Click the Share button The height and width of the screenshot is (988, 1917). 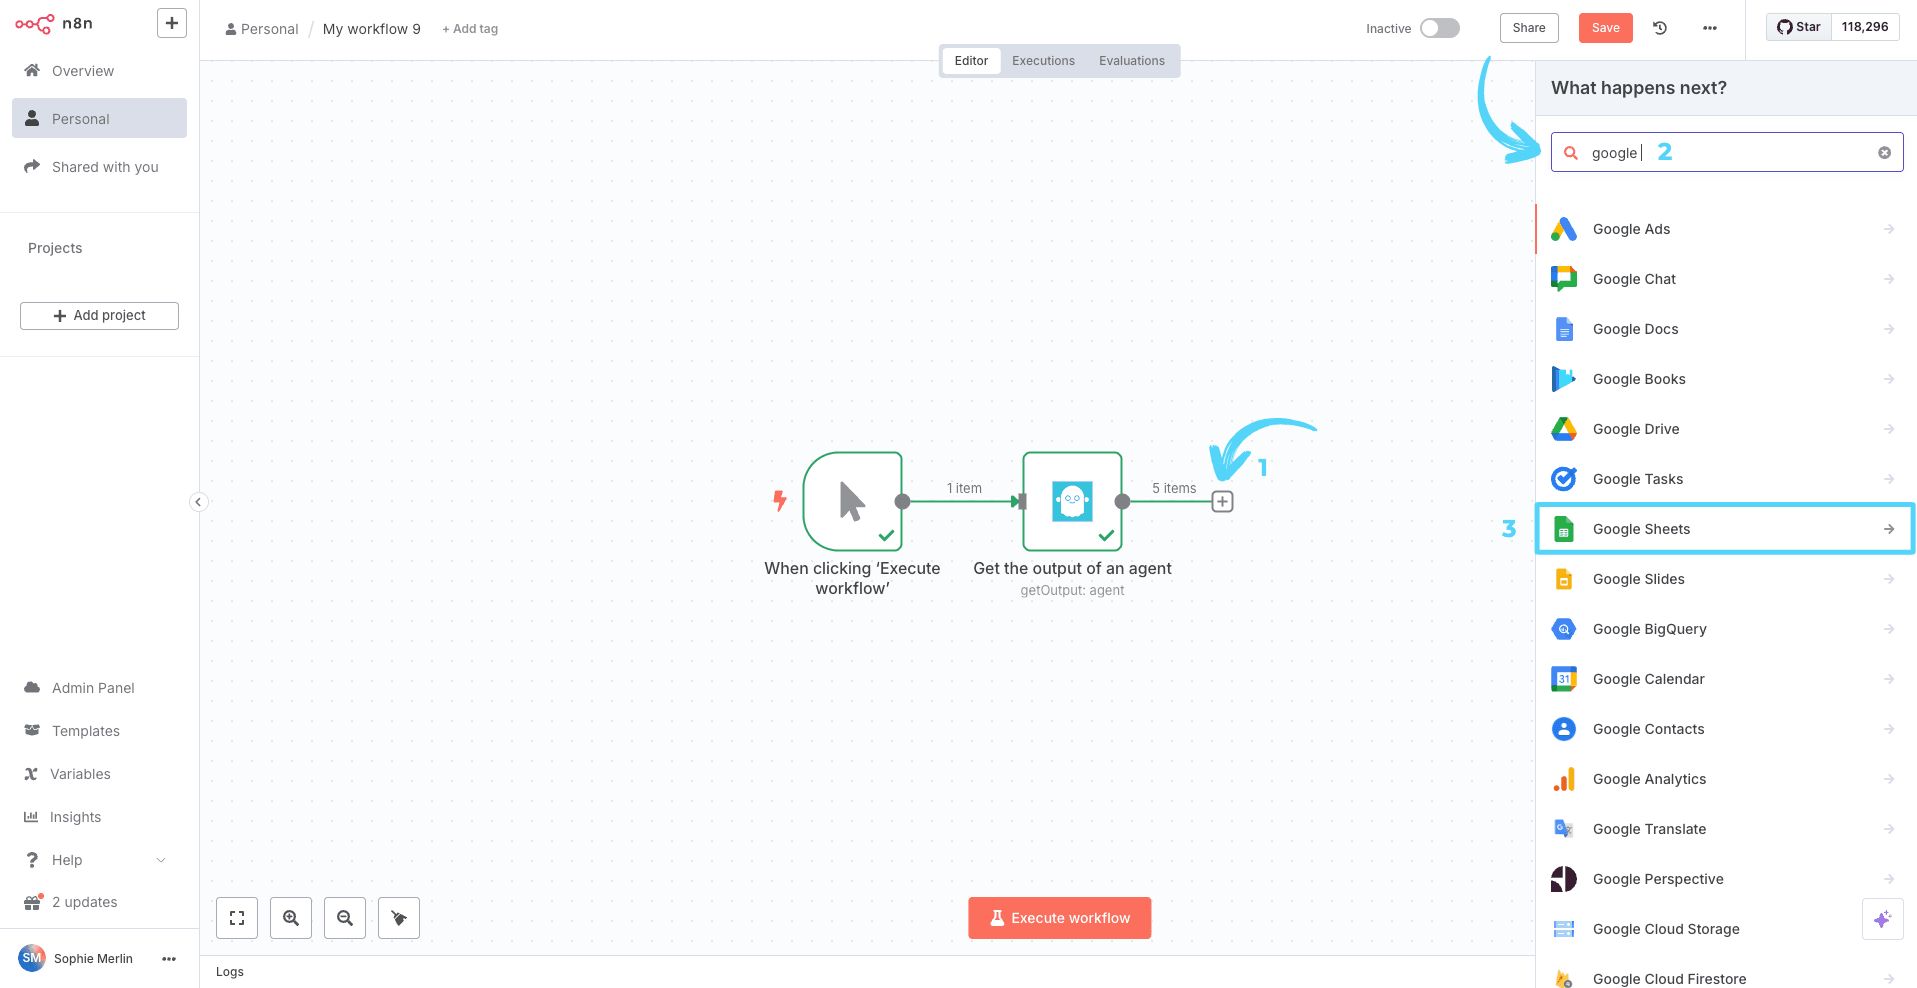pos(1529,28)
